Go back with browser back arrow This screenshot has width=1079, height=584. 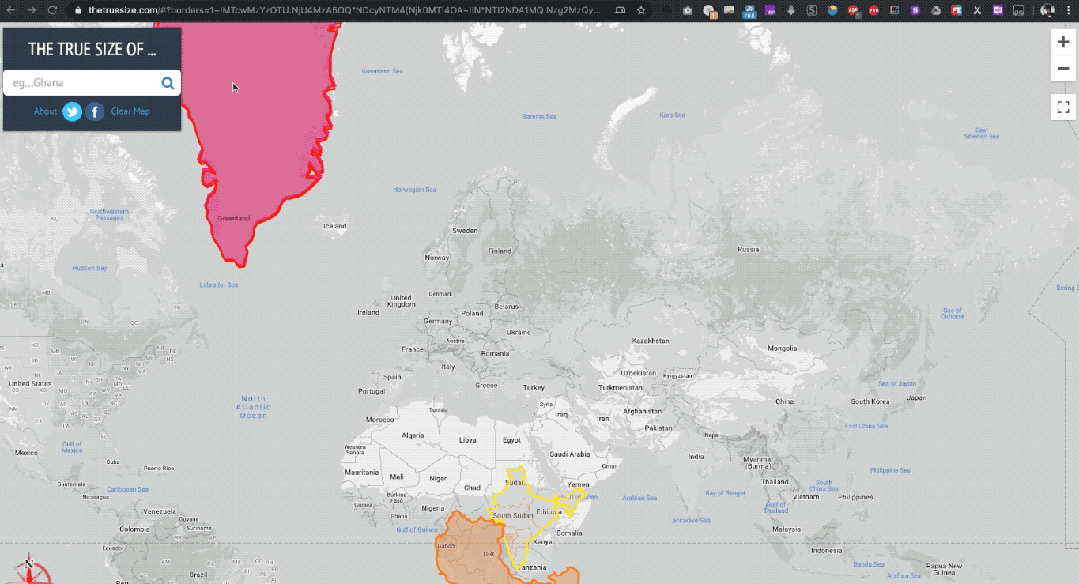(x=11, y=10)
